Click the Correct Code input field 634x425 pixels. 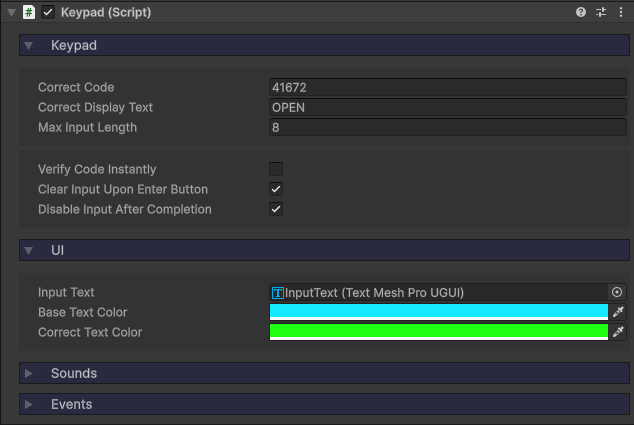click(x=448, y=87)
